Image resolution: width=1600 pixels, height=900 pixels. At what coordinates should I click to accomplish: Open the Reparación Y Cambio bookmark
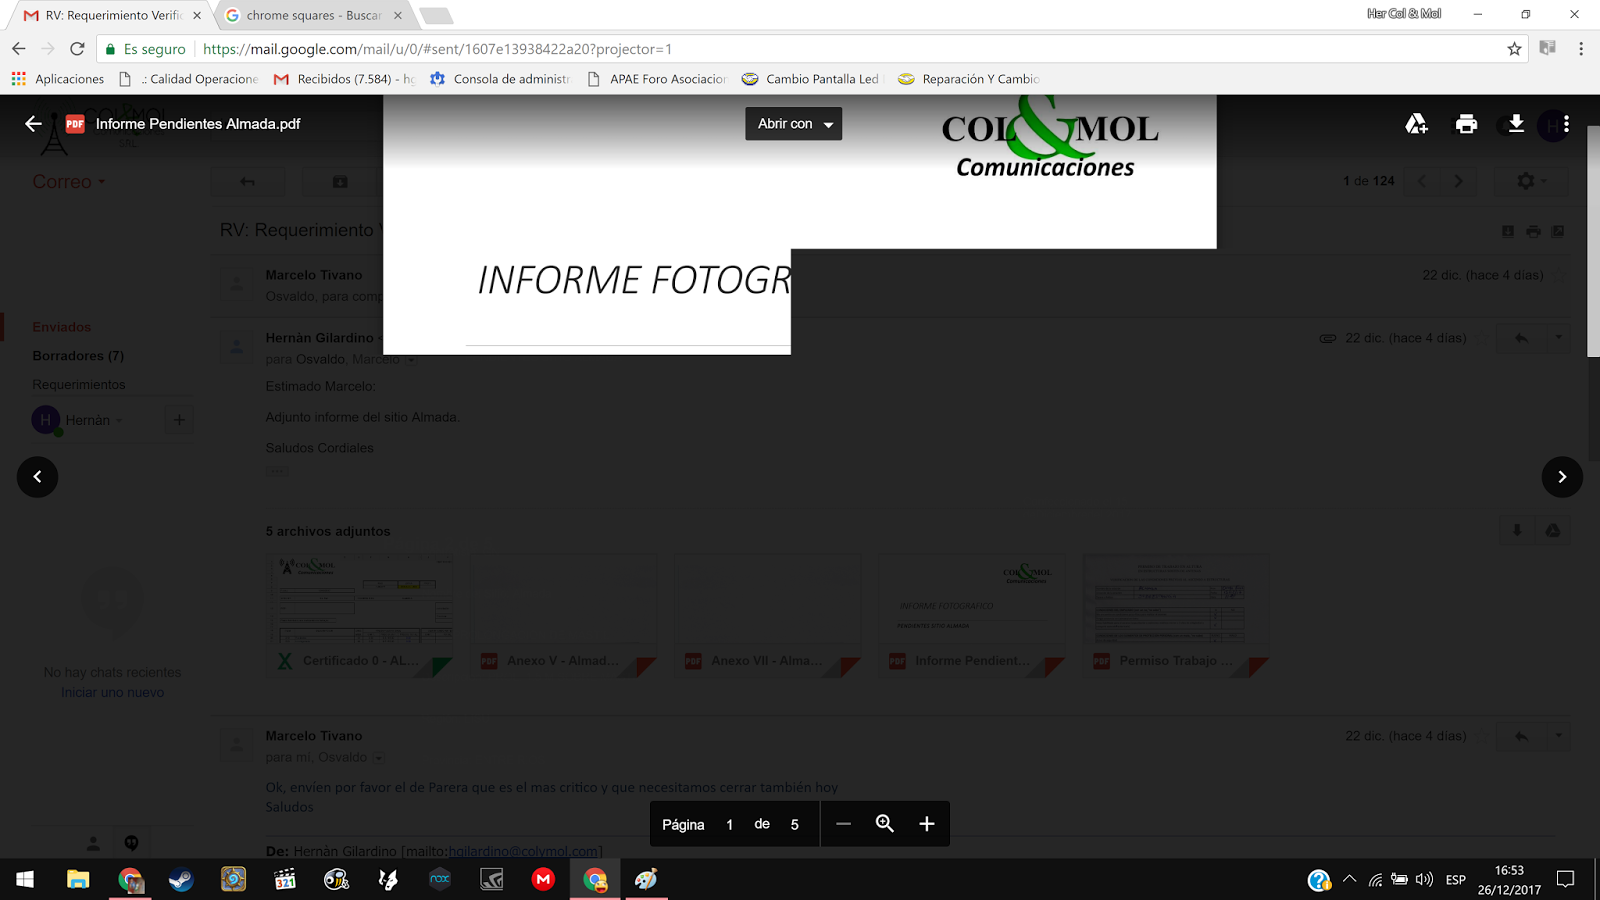pyautogui.click(x=969, y=79)
